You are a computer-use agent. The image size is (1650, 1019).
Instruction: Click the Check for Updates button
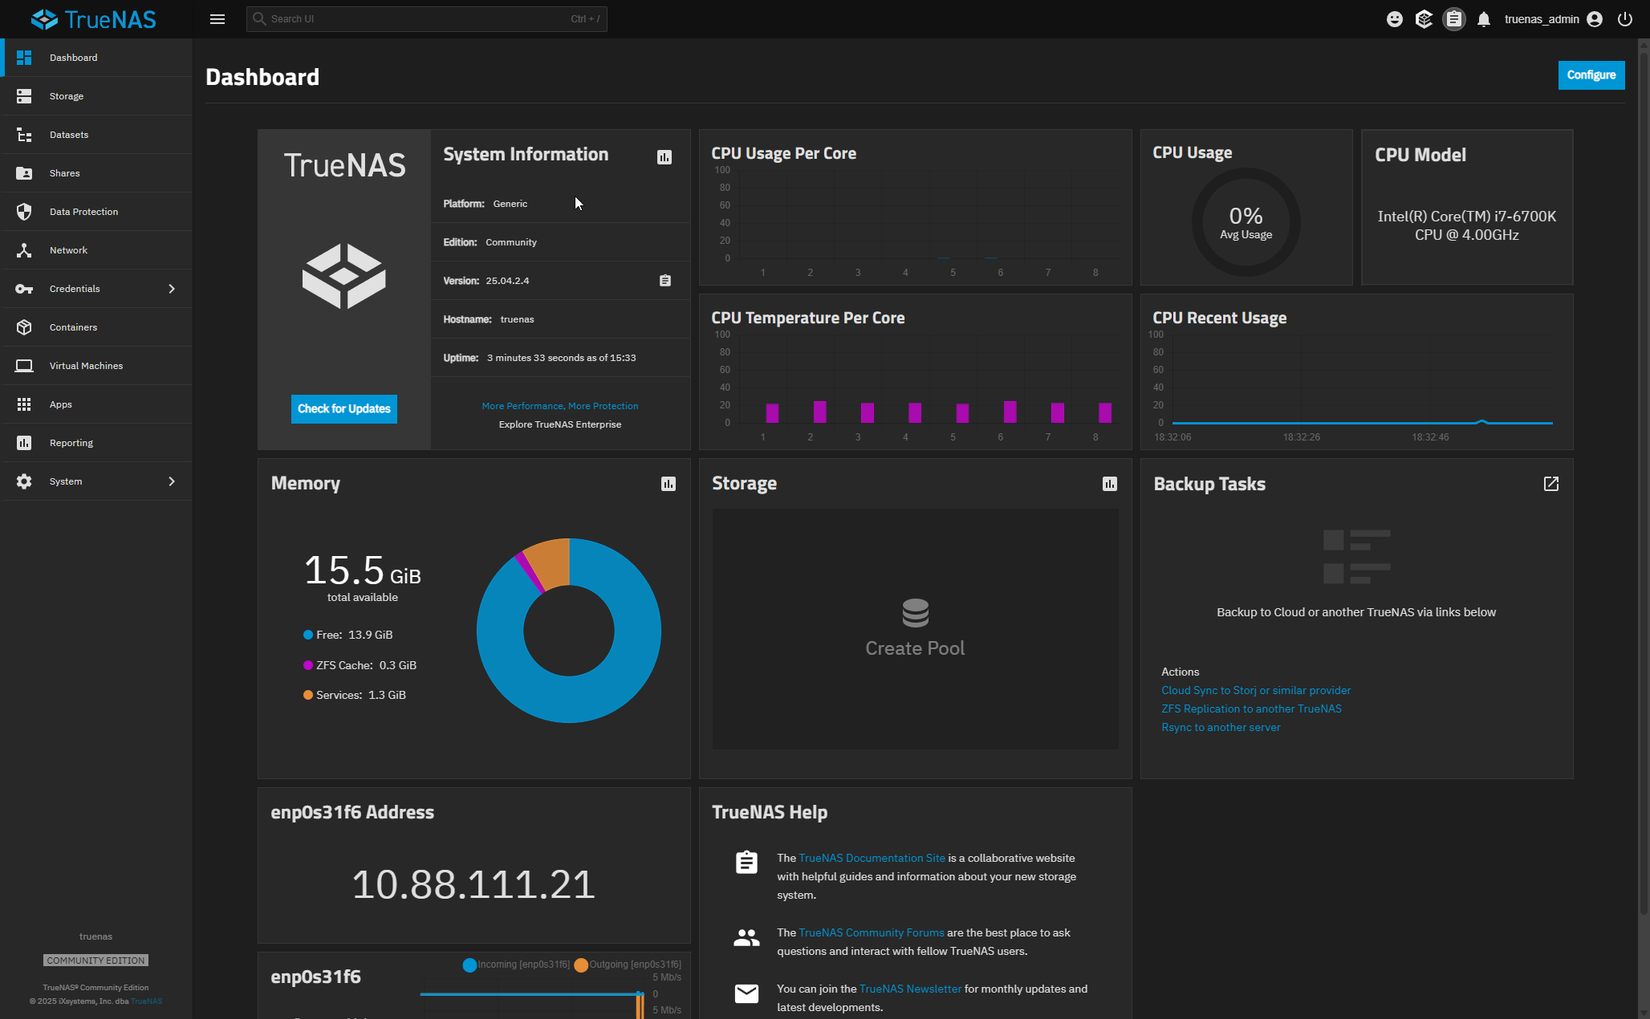(x=343, y=408)
